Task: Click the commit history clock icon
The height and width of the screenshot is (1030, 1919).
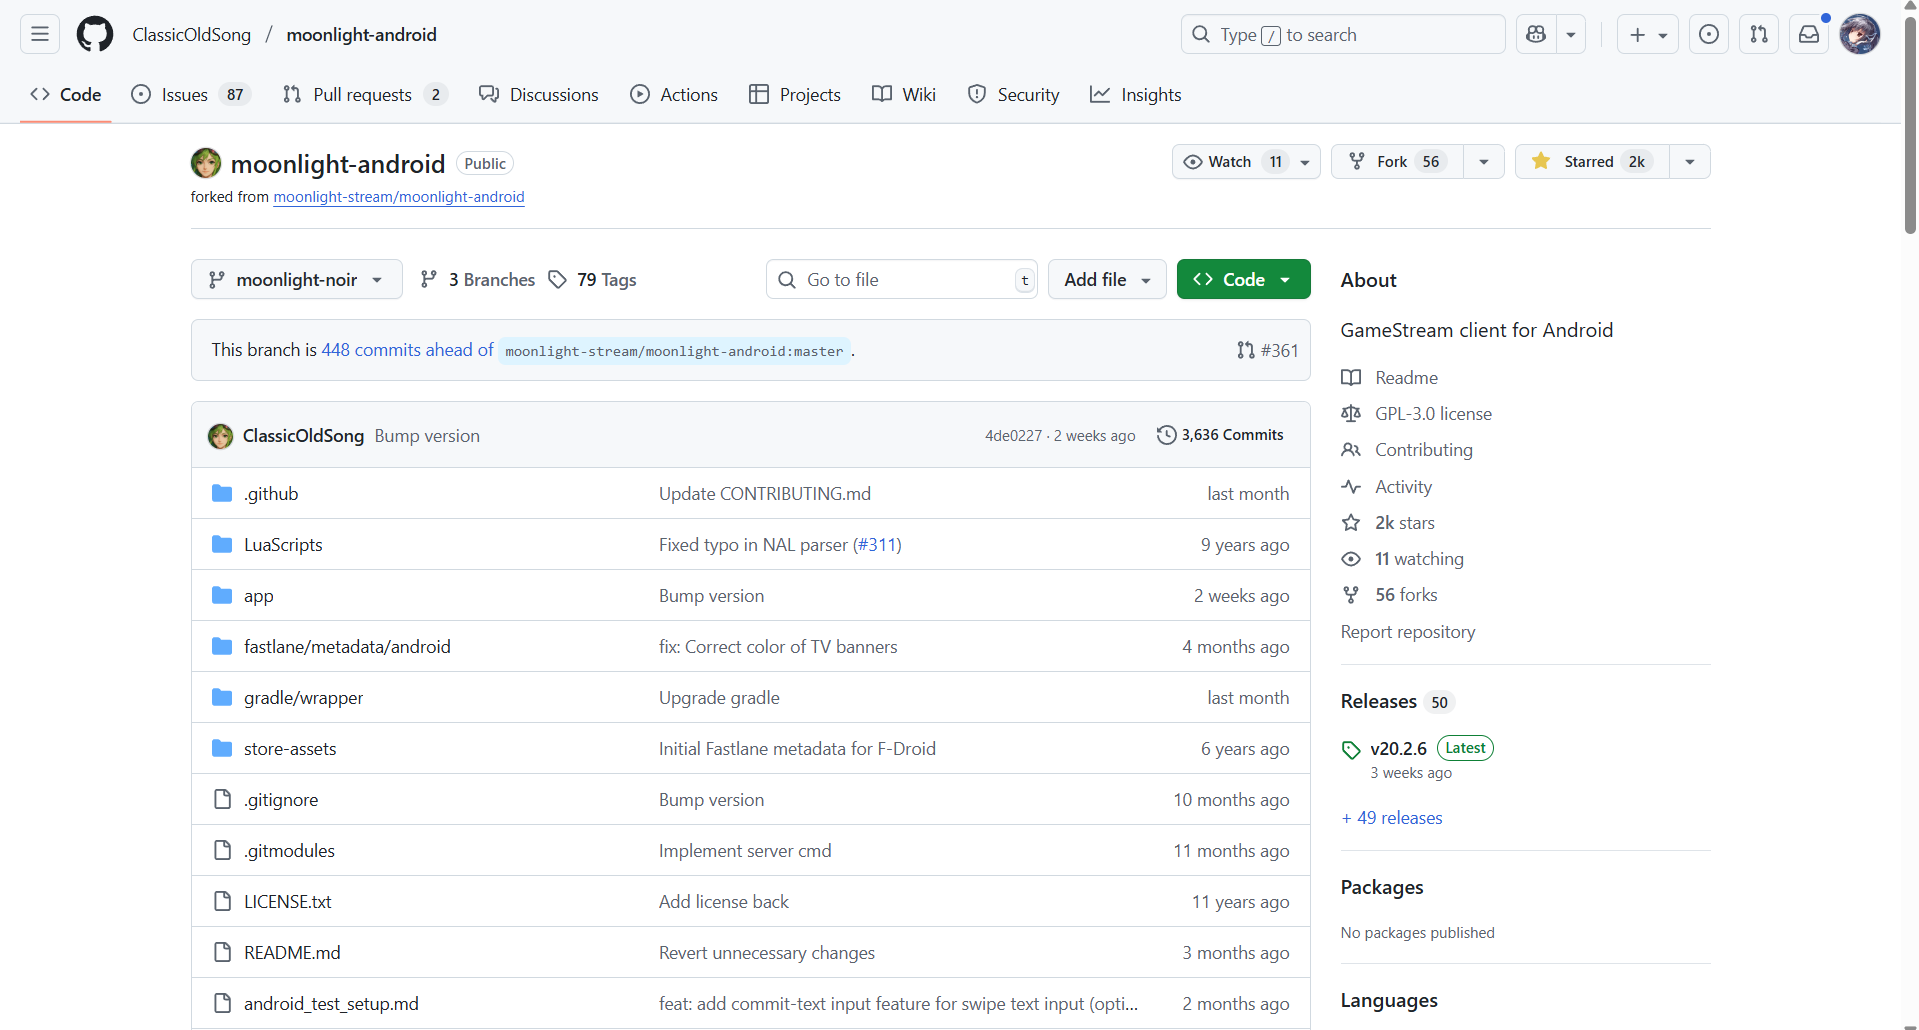Action: [x=1166, y=435]
